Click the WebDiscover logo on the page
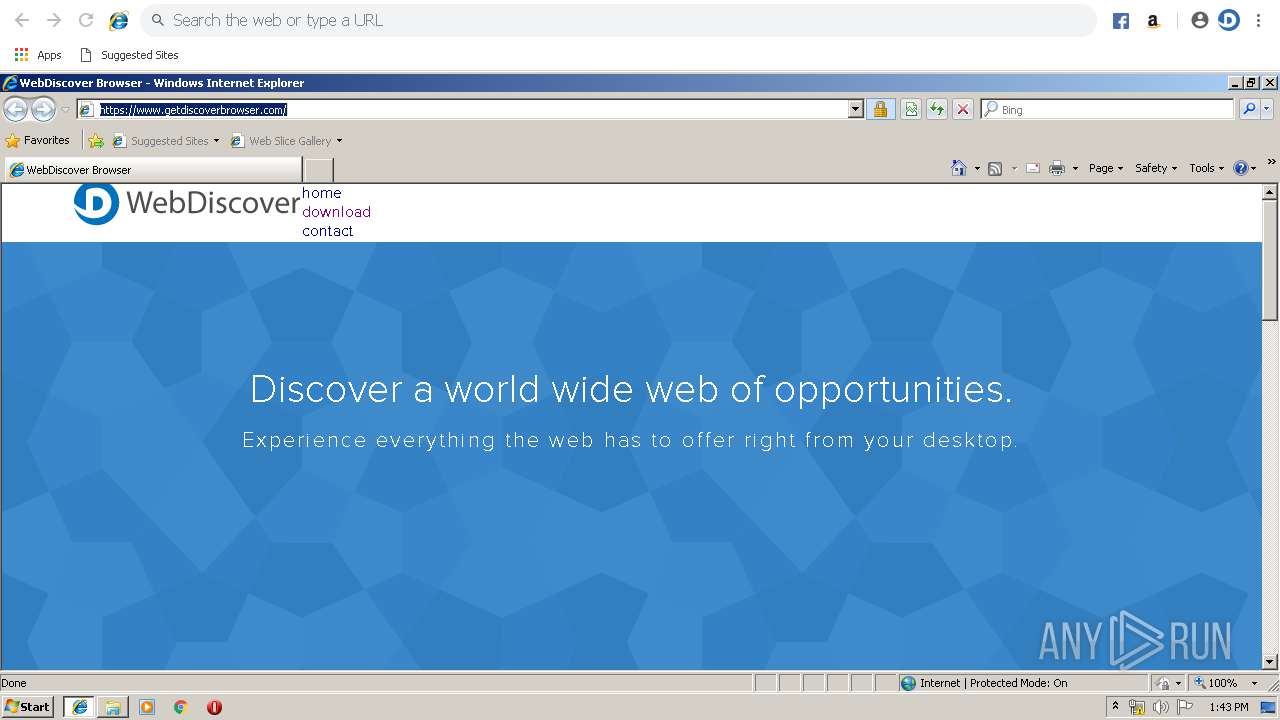1280x720 pixels. [x=187, y=203]
